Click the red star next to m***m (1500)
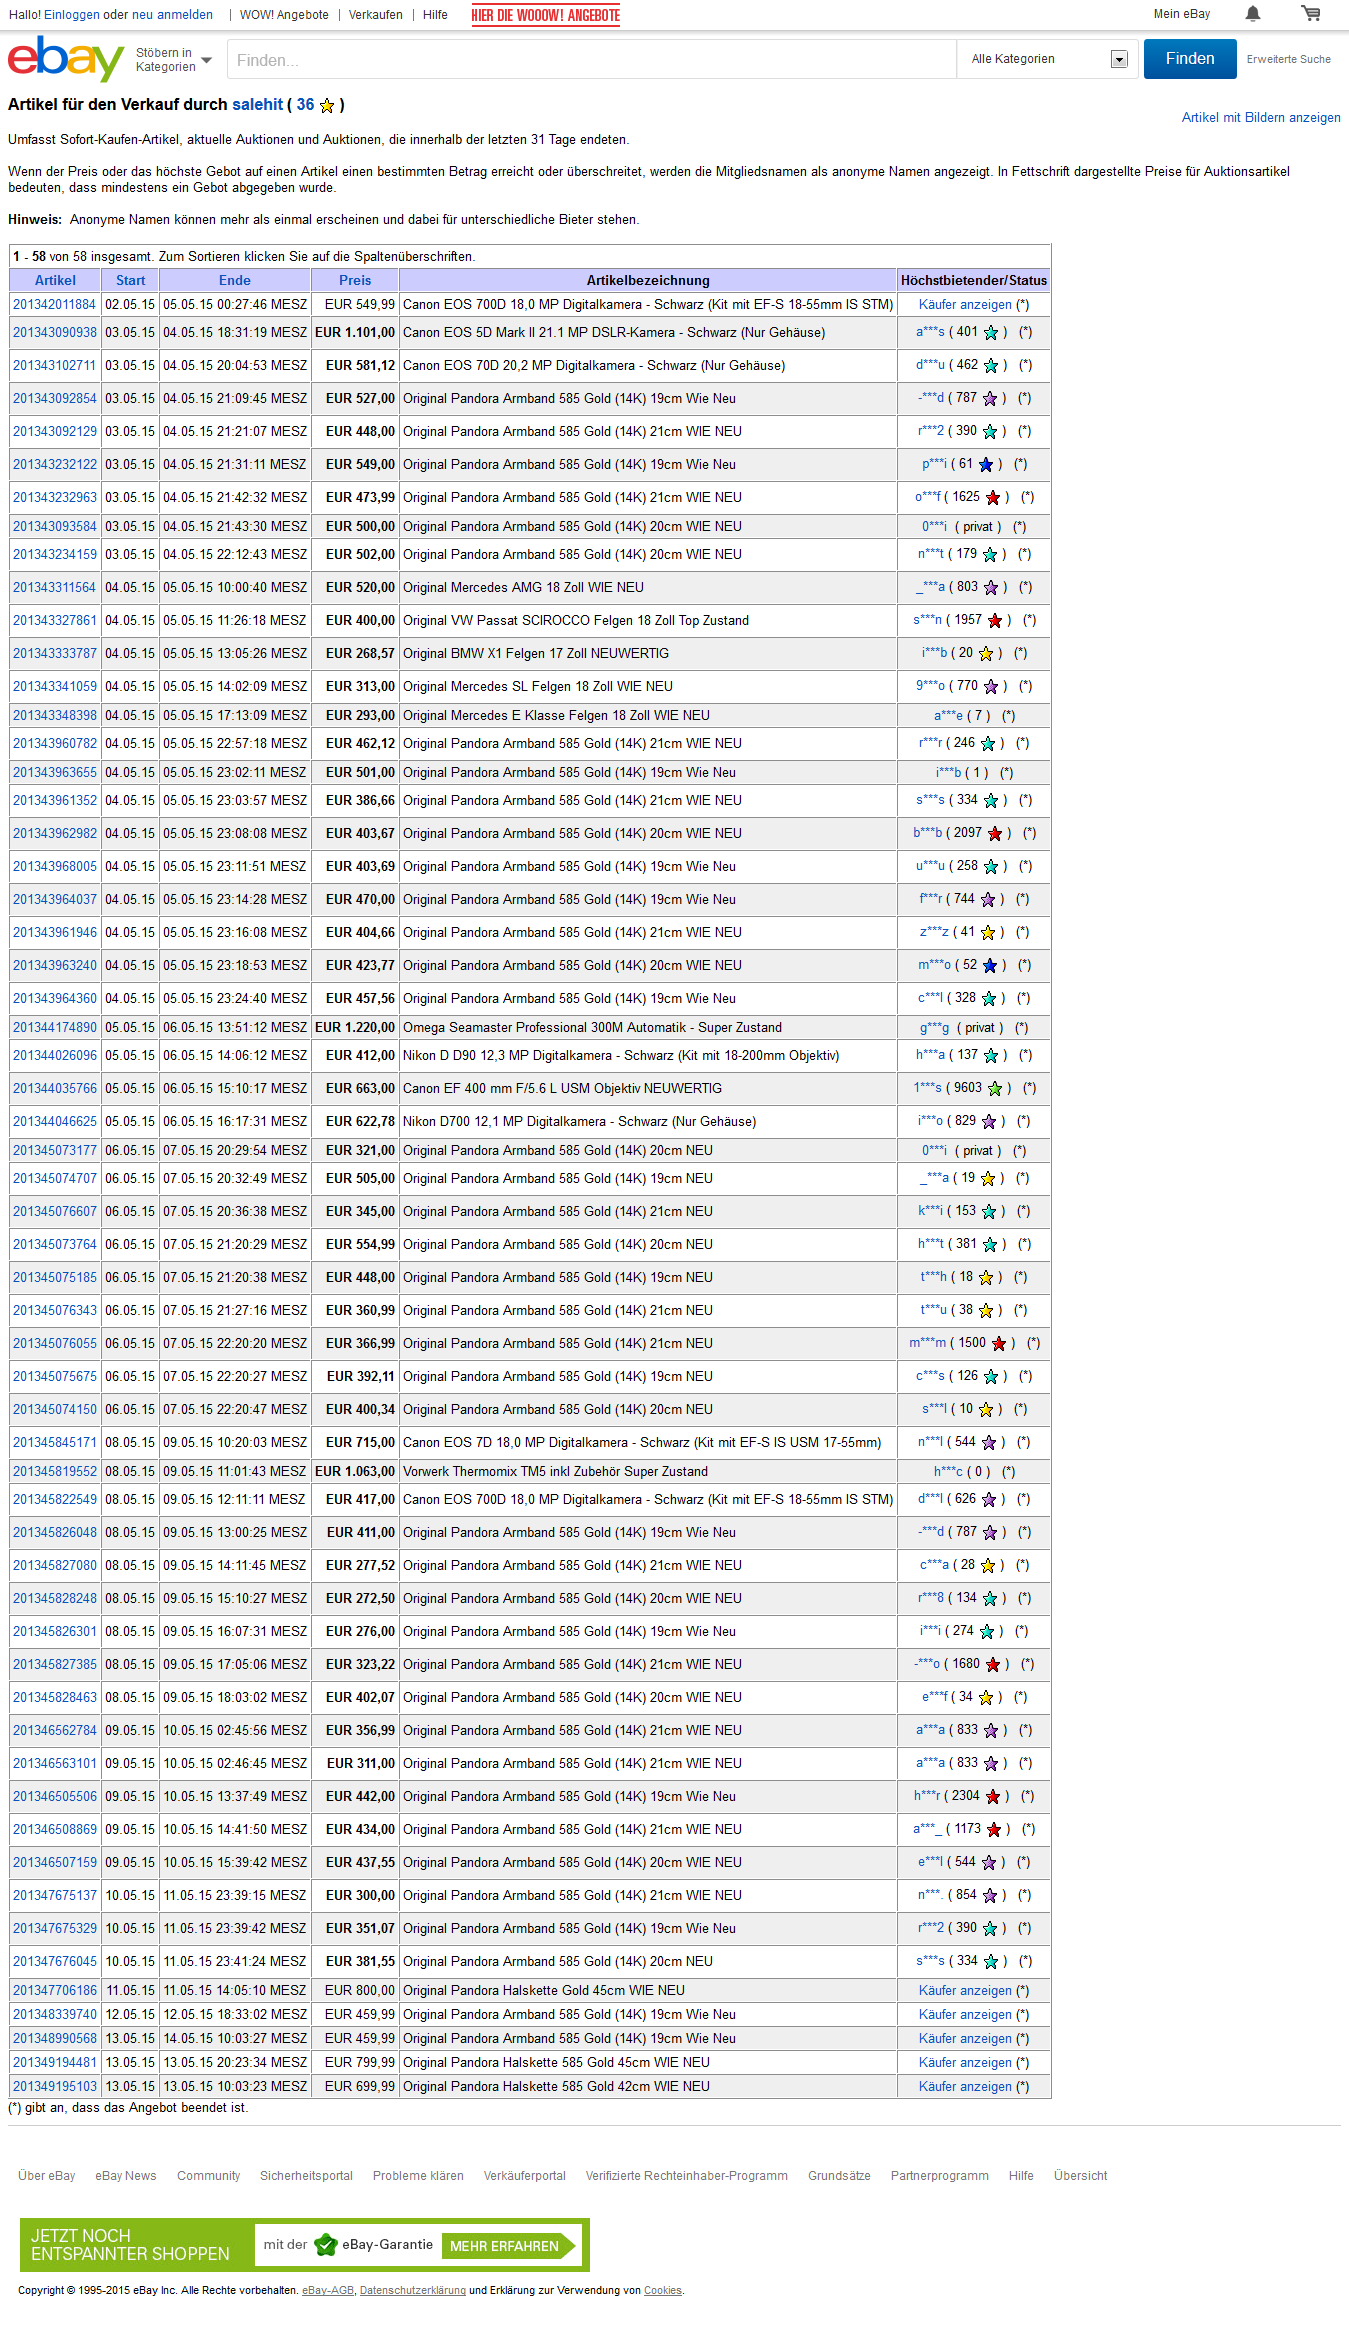The height and width of the screenshot is (2346, 1349). pyautogui.click(x=999, y=1343)
